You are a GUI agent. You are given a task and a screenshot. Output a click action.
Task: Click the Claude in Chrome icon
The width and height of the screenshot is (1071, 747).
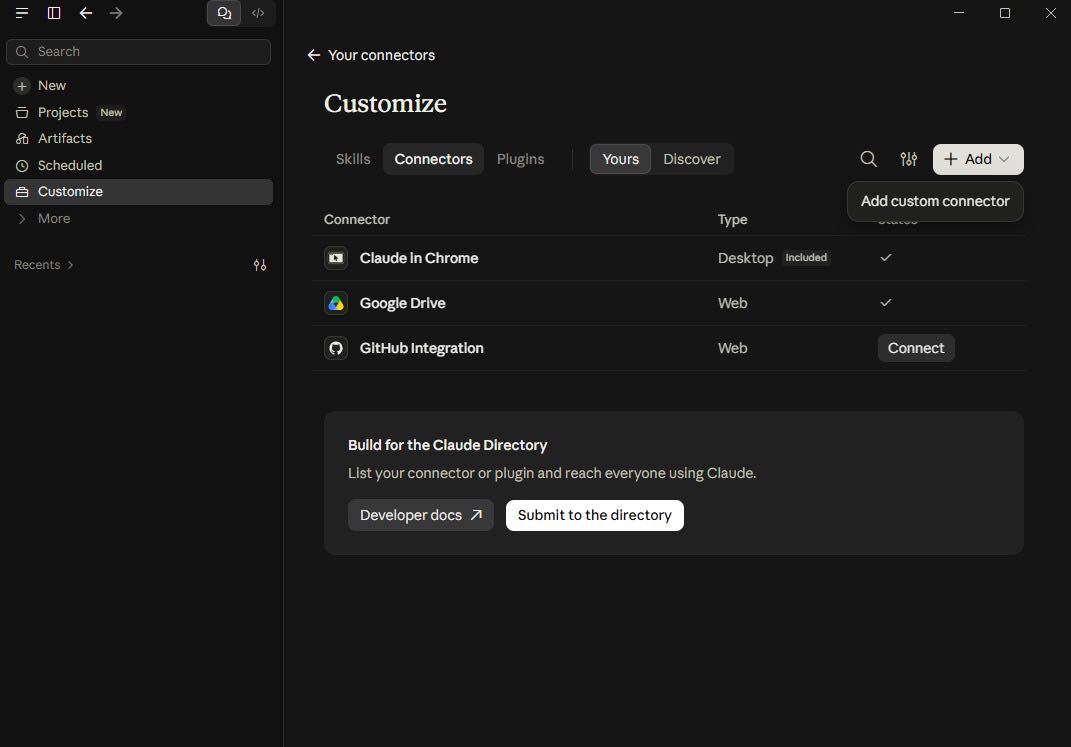coord(336,258)
